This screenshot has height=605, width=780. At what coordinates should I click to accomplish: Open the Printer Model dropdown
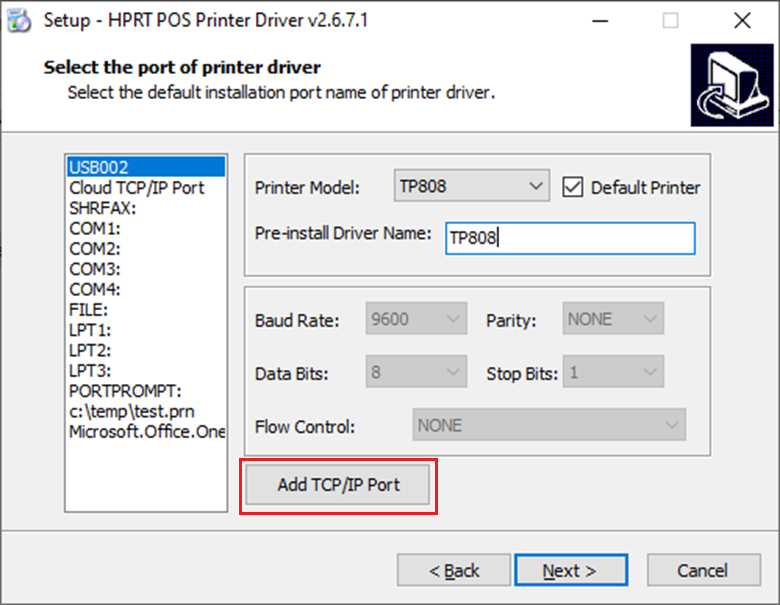471,186
